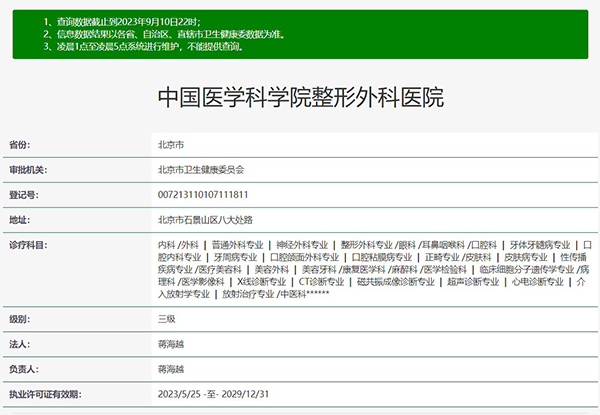Select the 地址 label
The height and width of the screenshot is (415, 600).
tap(20, 220)
